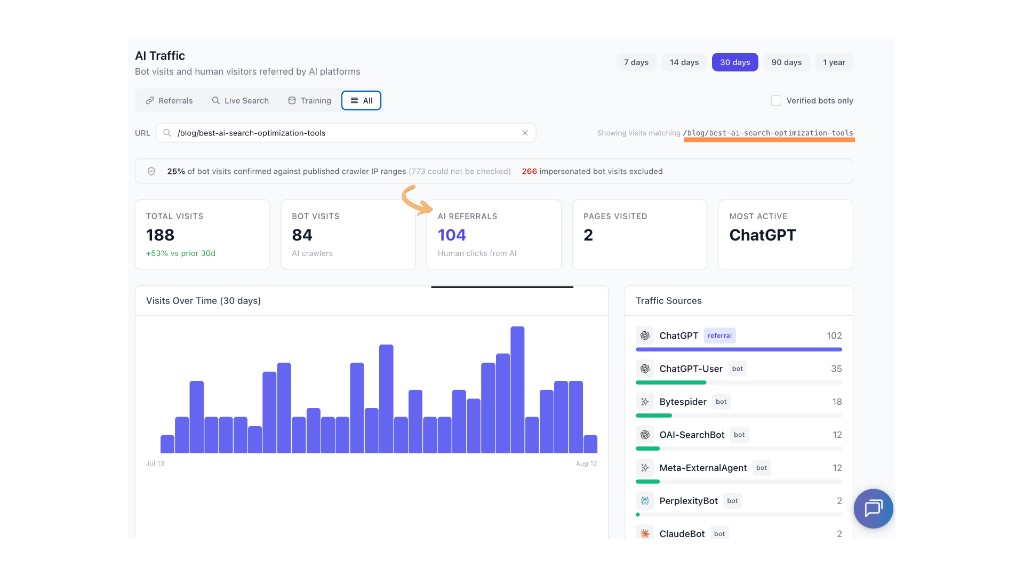
Task: Click the tallest bar in visits chart
Action: (x=517, y=390)
